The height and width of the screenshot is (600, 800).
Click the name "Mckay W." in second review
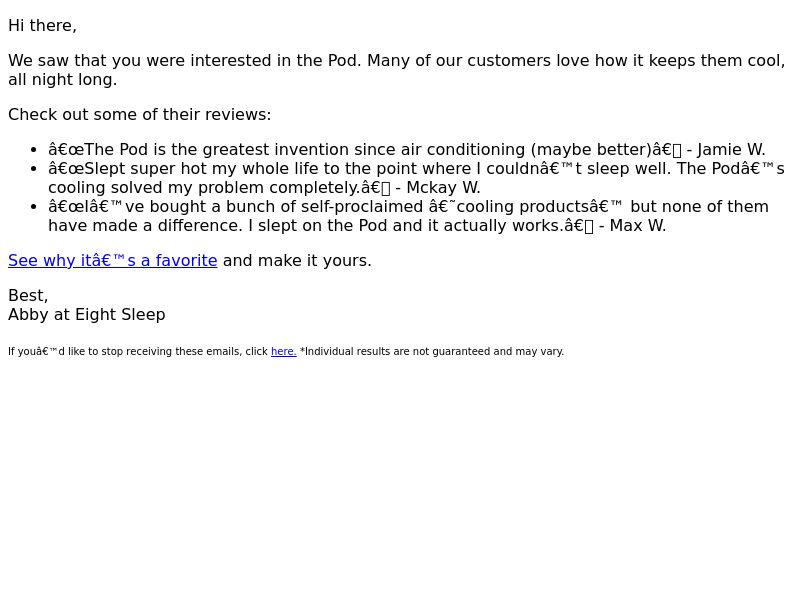(x=443, y=188)
